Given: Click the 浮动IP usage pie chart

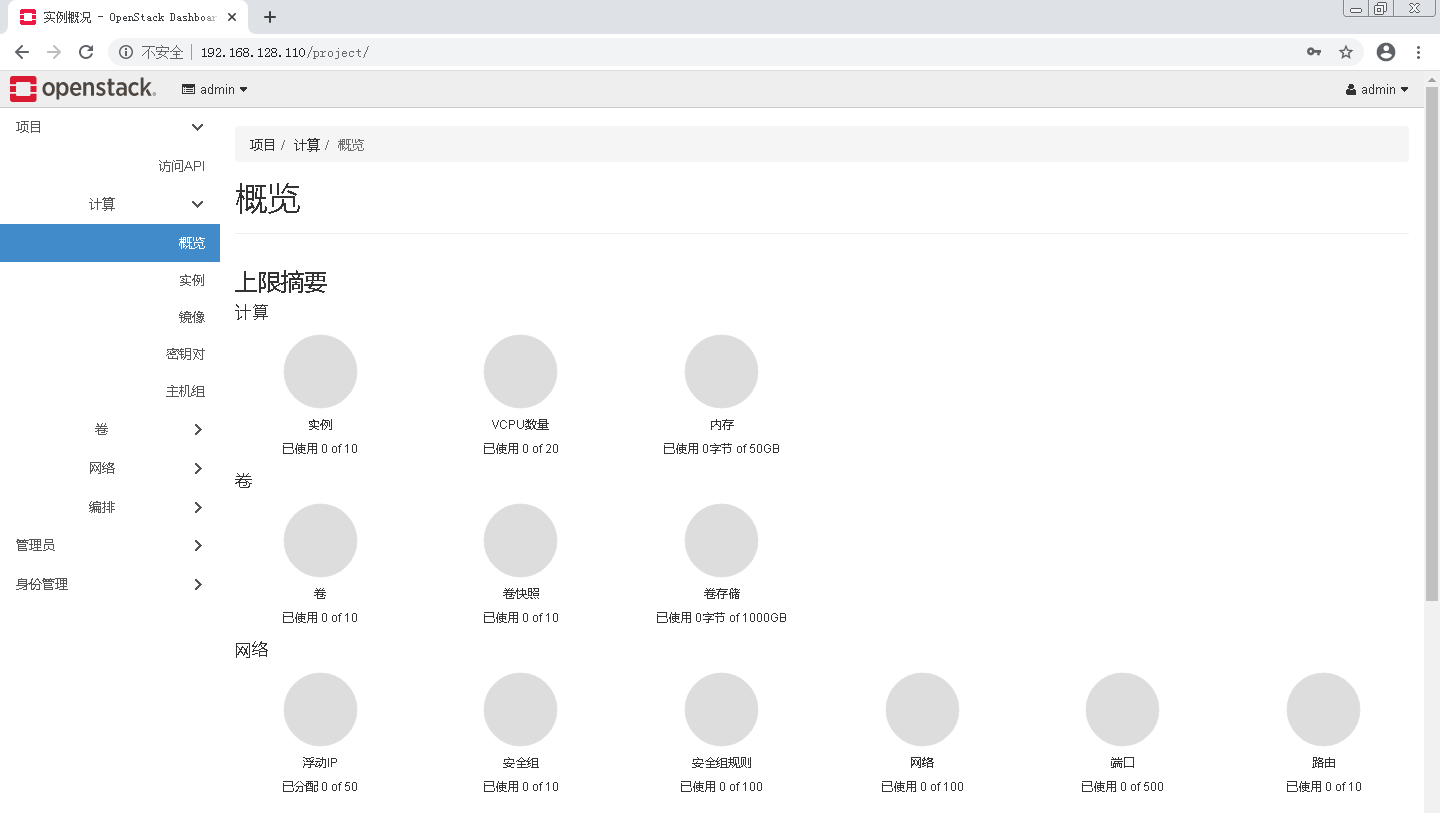Looking at the screenshot, I should [320, 709].
